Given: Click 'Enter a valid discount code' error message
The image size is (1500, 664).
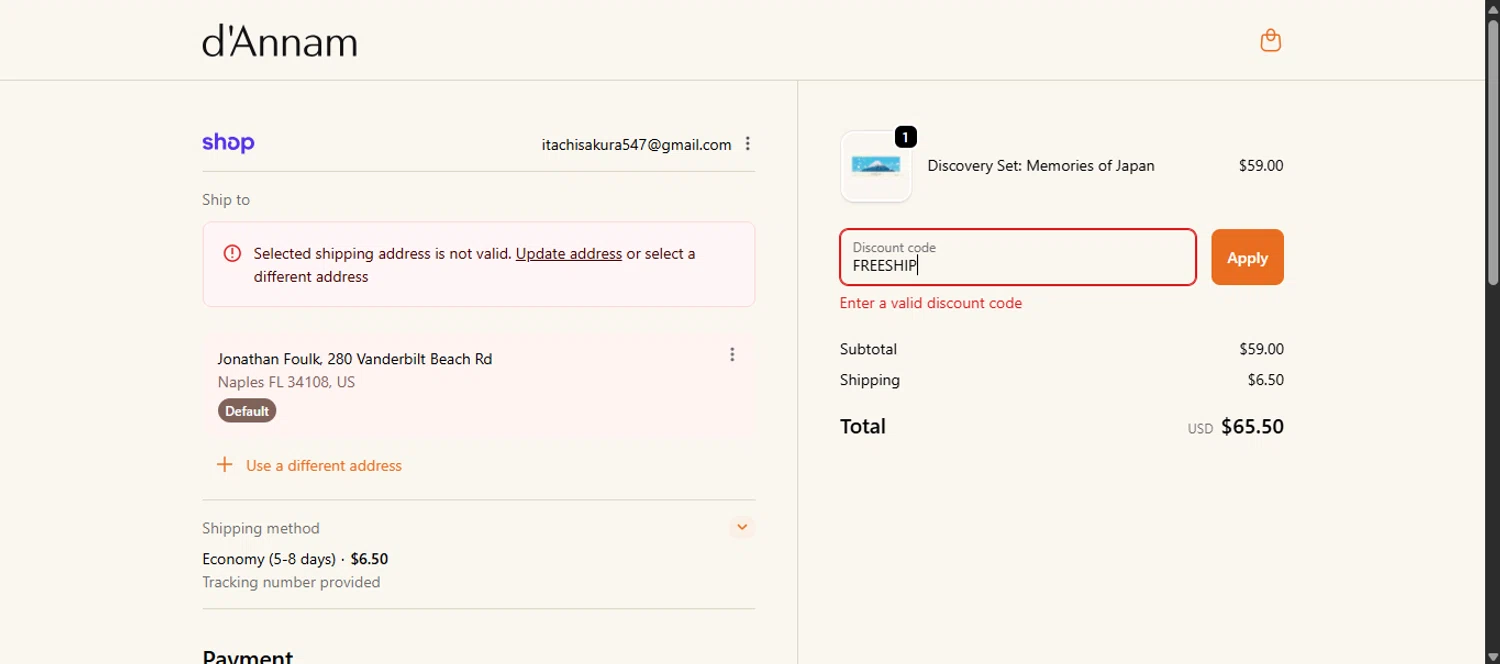Looking at the screenshot, I should click(931, 303).
